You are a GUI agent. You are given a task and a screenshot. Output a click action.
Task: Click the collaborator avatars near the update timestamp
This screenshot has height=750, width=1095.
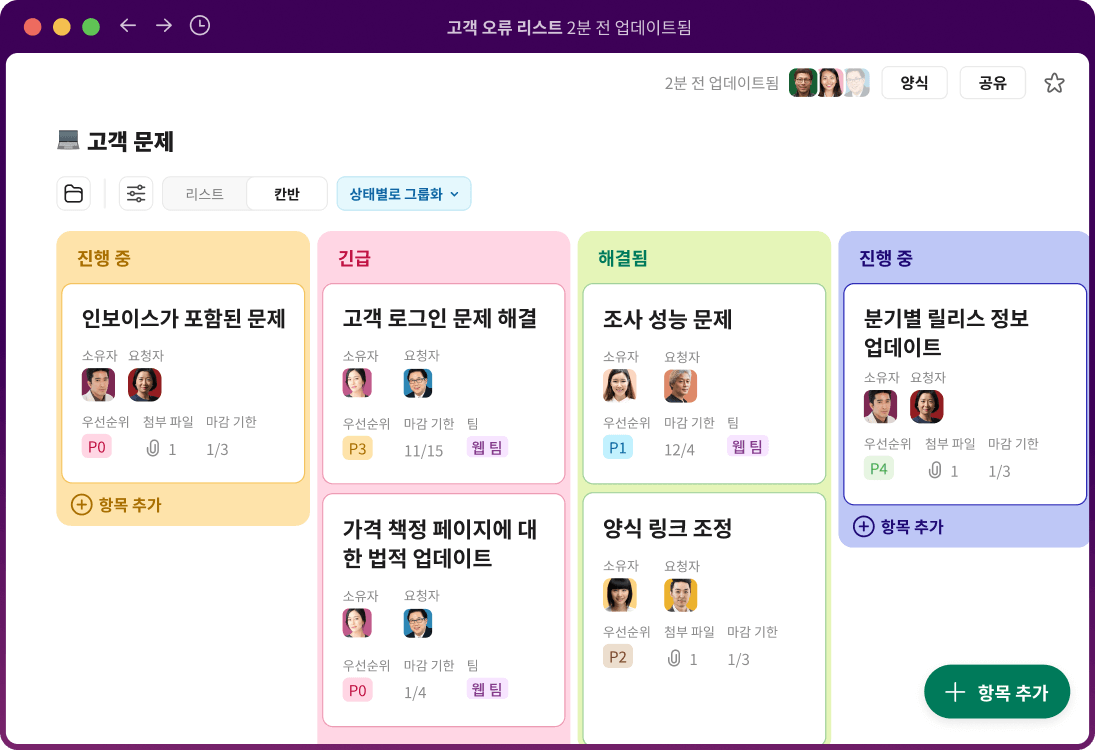click(826, 83)
